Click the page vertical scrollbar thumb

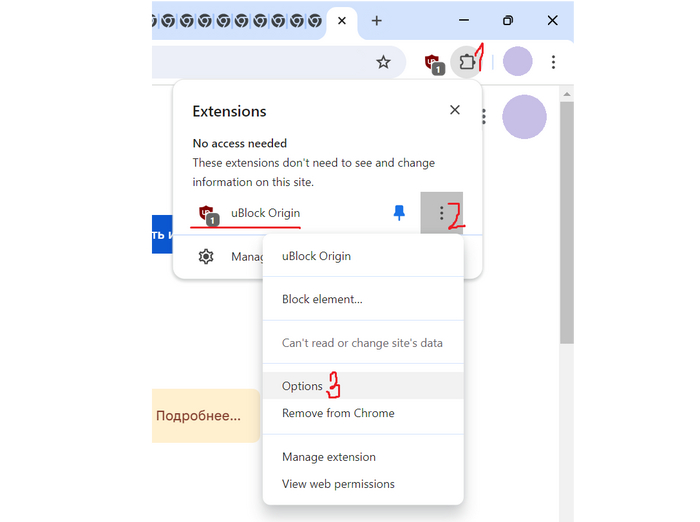pos(567,222)
